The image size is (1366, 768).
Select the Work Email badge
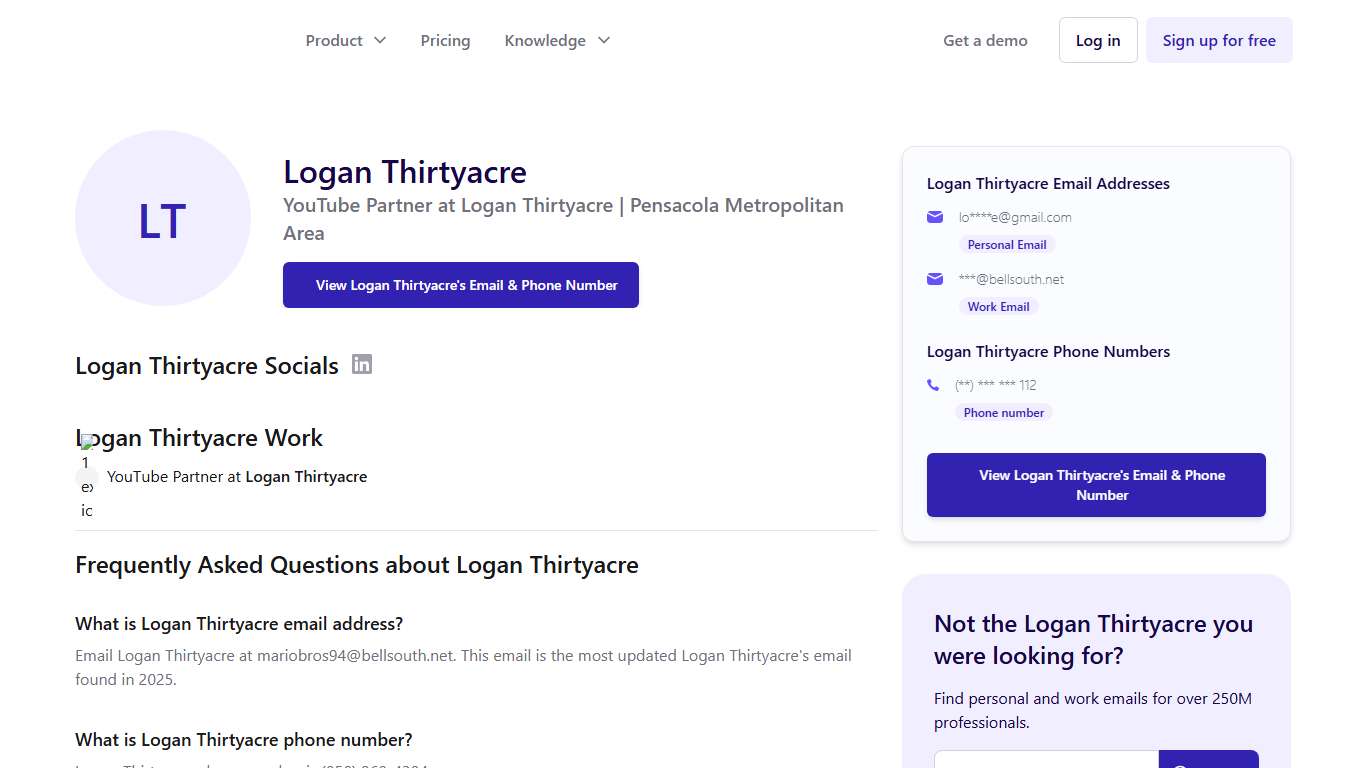[x=998, y=306]
